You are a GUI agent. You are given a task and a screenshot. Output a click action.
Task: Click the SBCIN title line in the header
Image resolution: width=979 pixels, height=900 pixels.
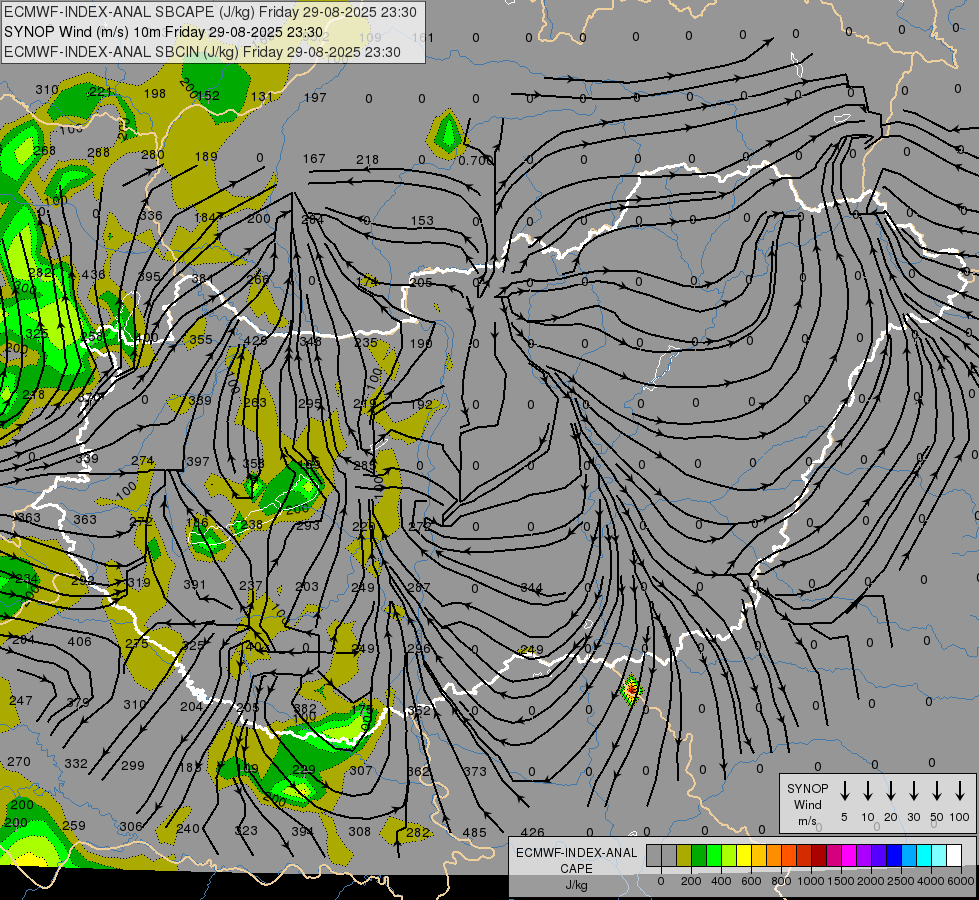pyautogui.click(x=202, y=52)
